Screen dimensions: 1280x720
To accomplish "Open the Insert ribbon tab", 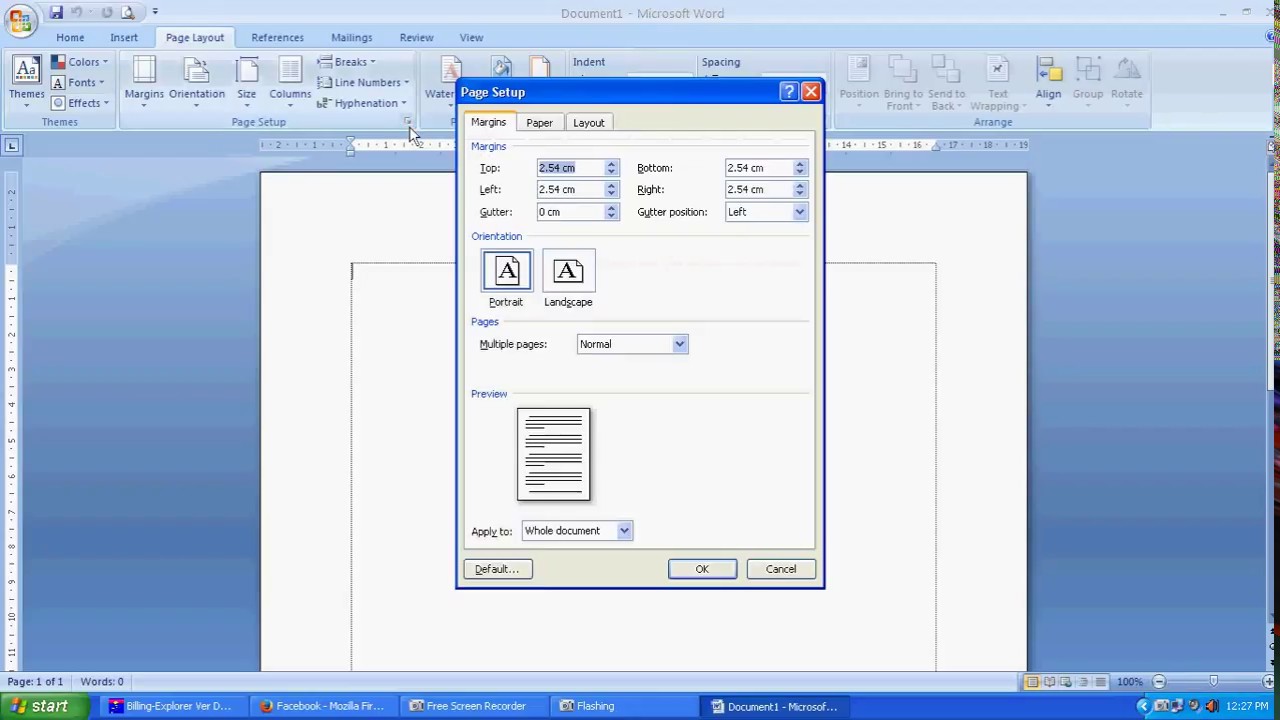I will [124, 38].
